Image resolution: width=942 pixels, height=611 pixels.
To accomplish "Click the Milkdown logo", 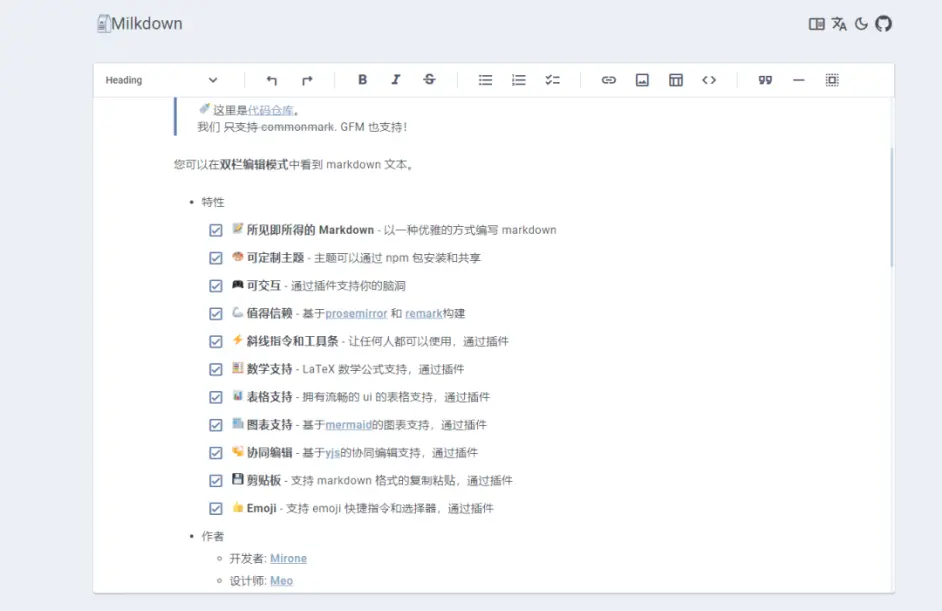I will 103,23.
